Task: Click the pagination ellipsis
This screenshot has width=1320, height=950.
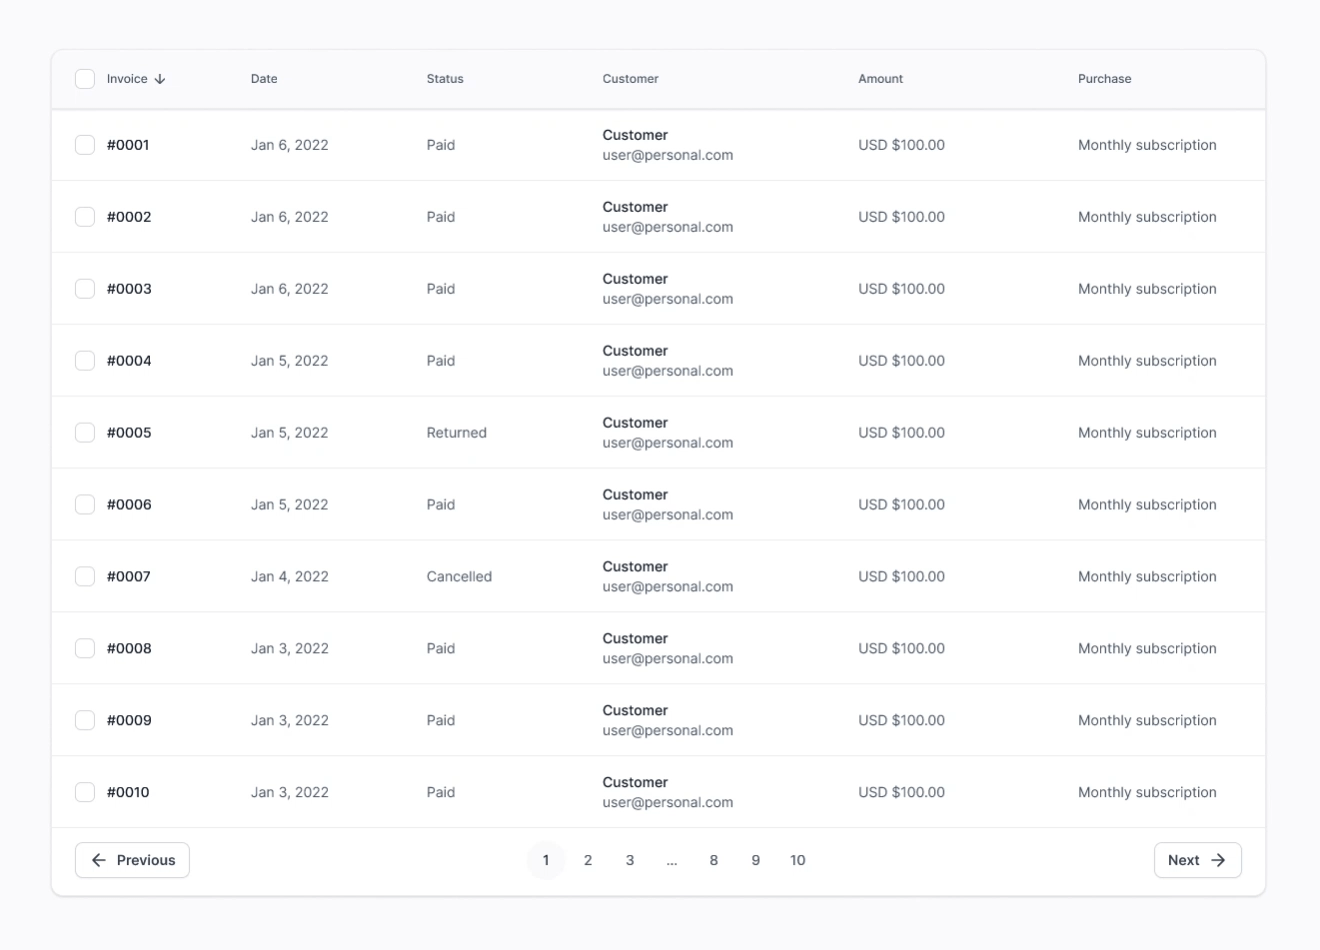Action: 672,860
